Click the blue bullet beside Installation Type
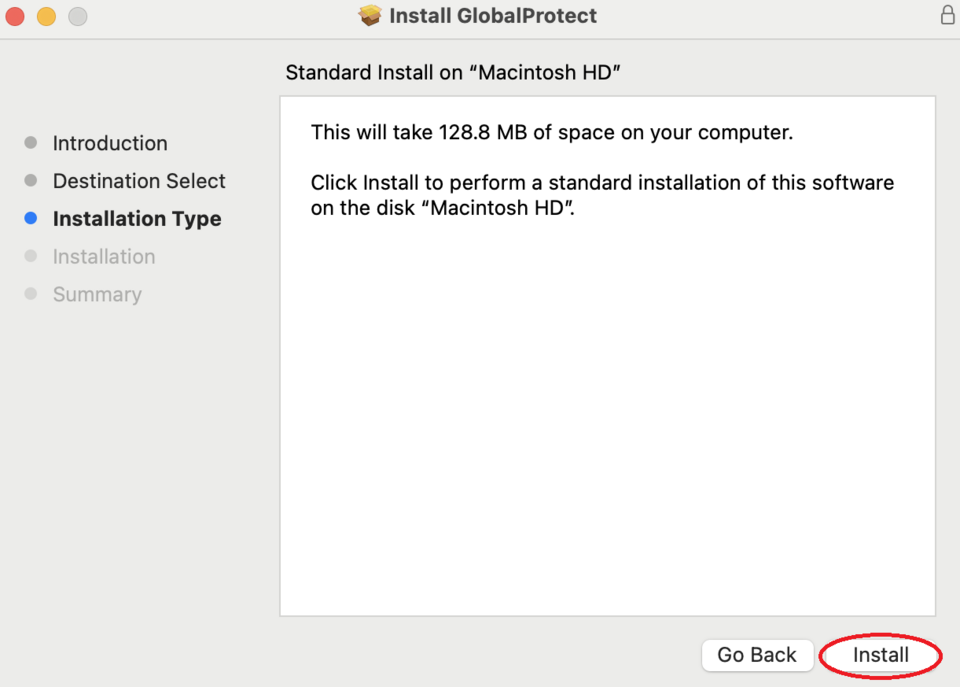 [31, 219]
